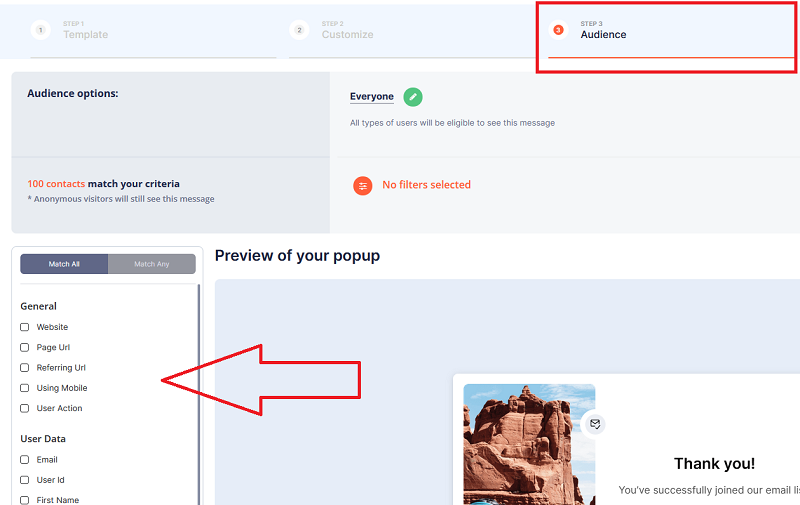Image resolution: width=800 pixels, height=505 pixels.
Task: Check the Page Url filter
Action: point(25,347)
